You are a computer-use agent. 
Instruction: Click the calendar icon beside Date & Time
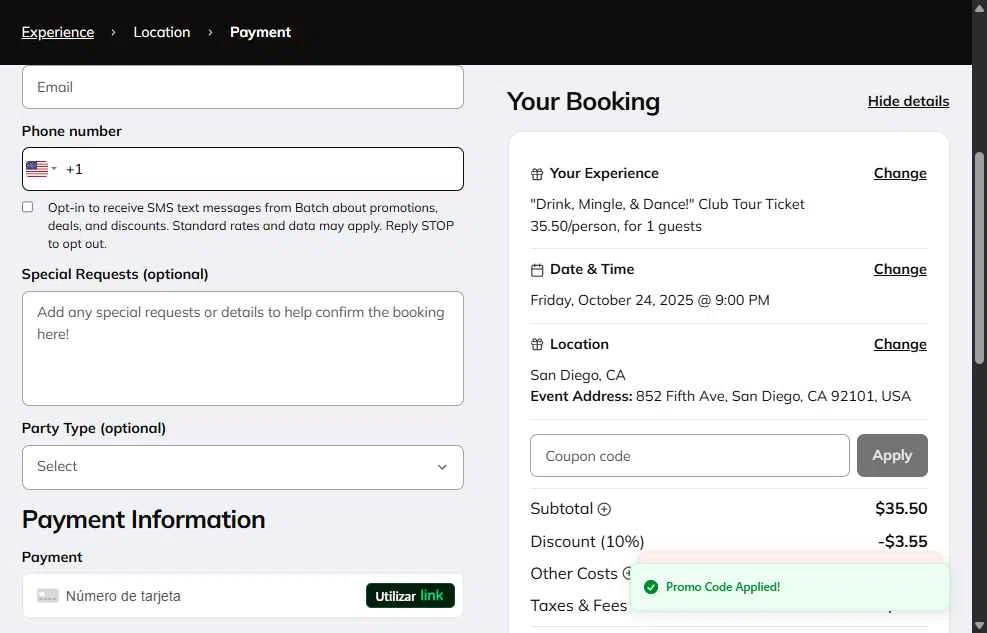[537, 270]
